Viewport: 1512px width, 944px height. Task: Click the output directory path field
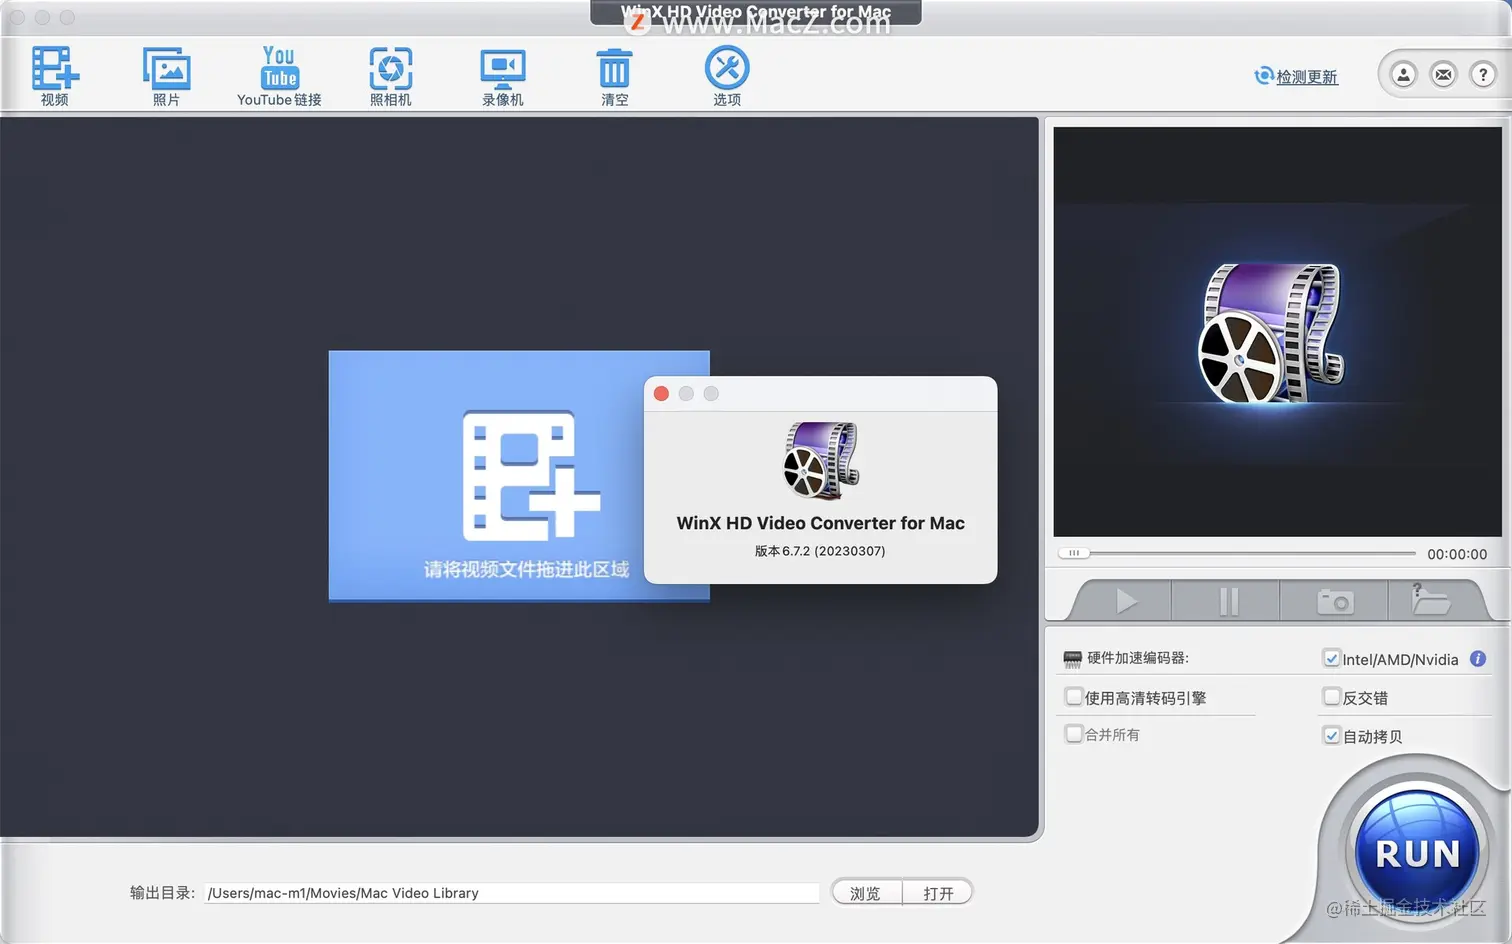tap(510, 892)
